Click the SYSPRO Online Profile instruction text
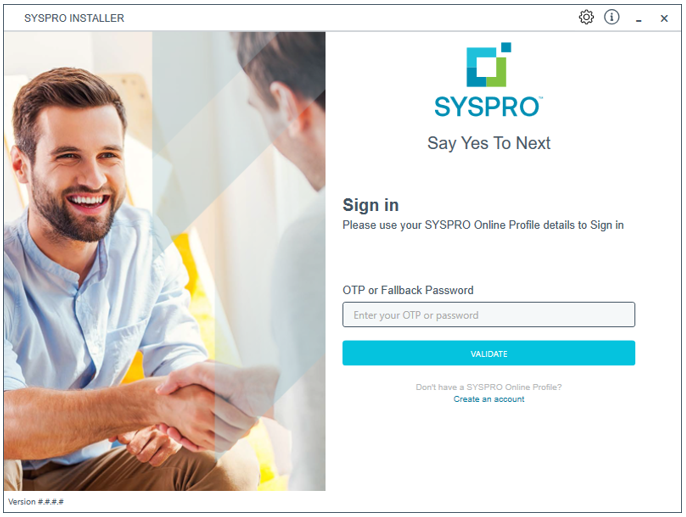 (x=483, y=225)
